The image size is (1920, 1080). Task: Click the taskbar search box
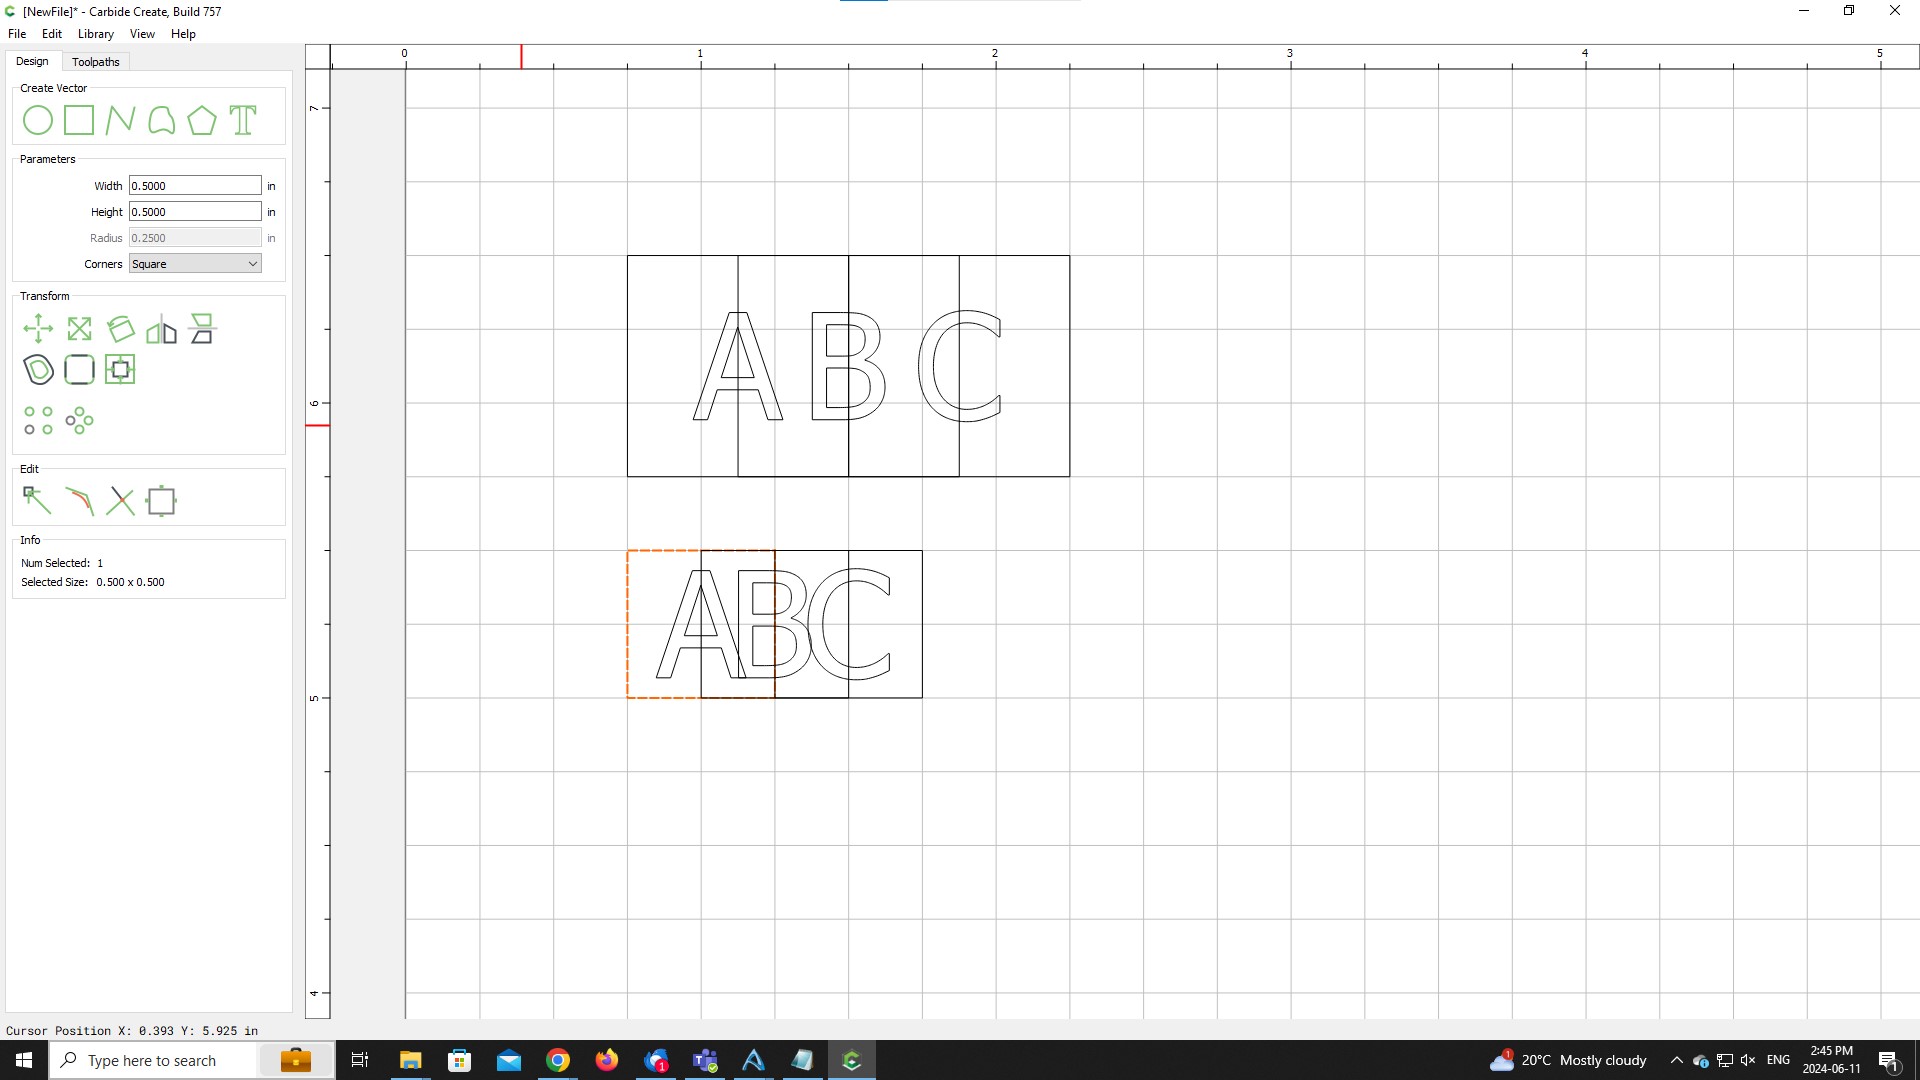point(191,1060)
